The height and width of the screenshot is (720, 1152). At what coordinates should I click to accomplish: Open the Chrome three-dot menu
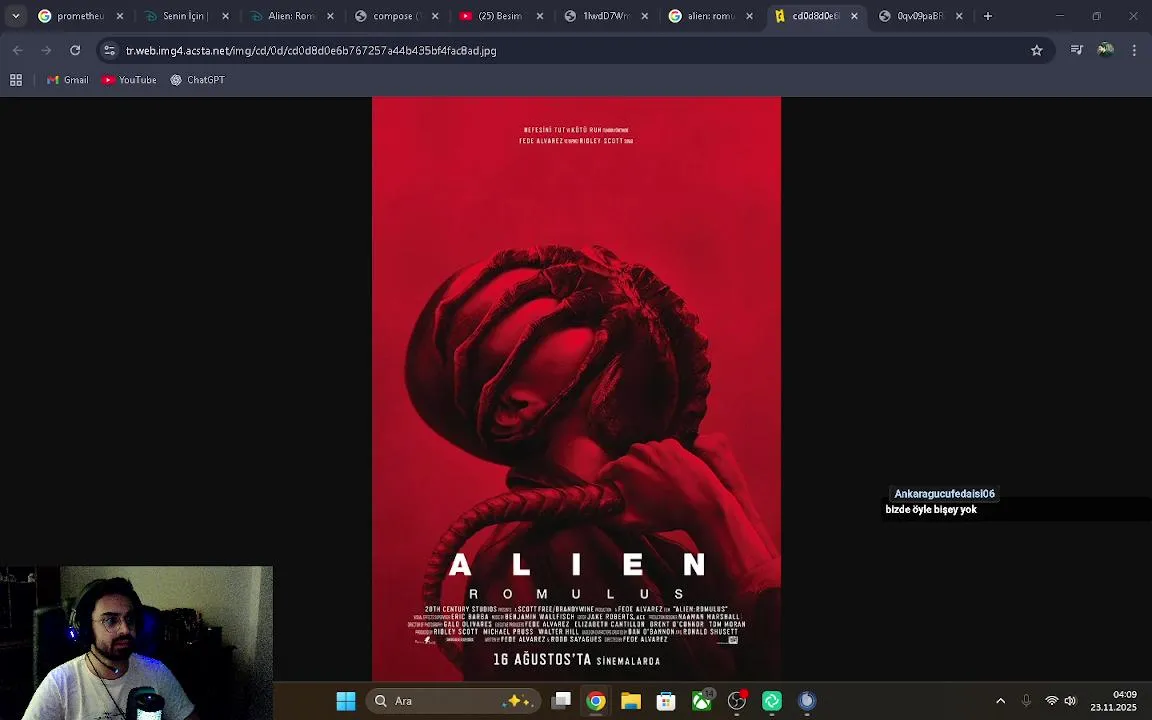[1134, 50]
